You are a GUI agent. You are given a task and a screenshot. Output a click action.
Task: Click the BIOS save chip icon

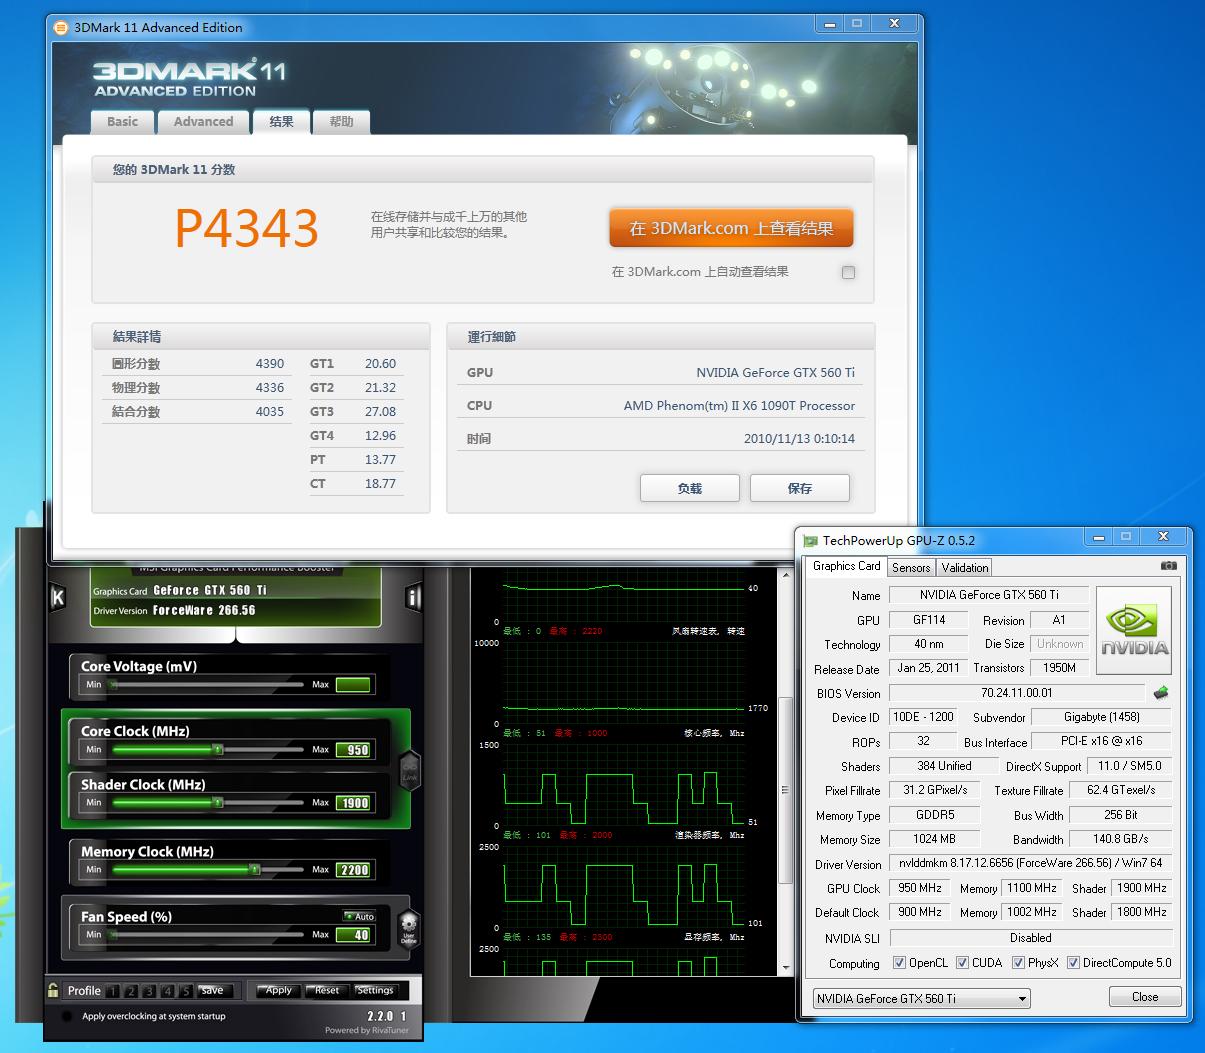point(1161,693)
